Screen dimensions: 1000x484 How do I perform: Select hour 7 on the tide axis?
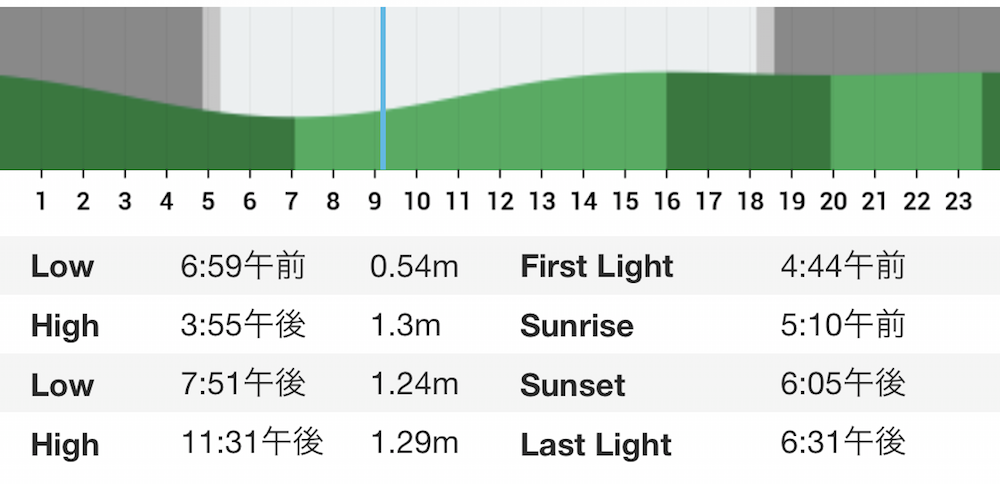pyautogui.click(x=291, y=202)
